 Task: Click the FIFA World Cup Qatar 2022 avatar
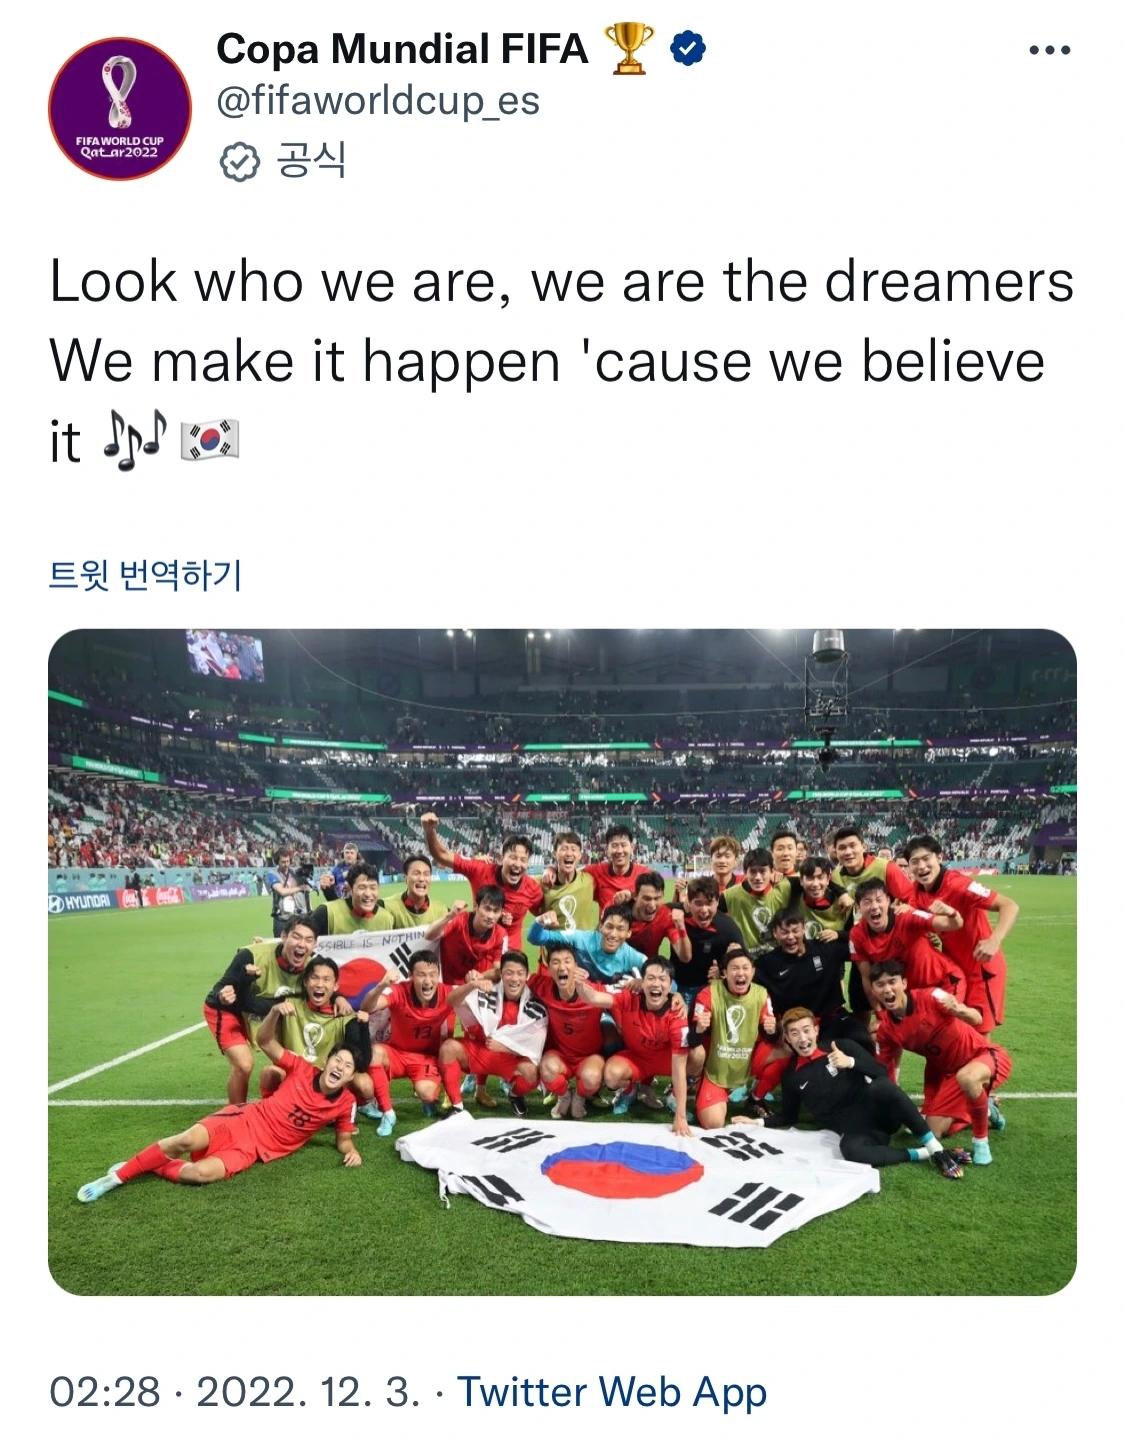[x=120, y=109]
